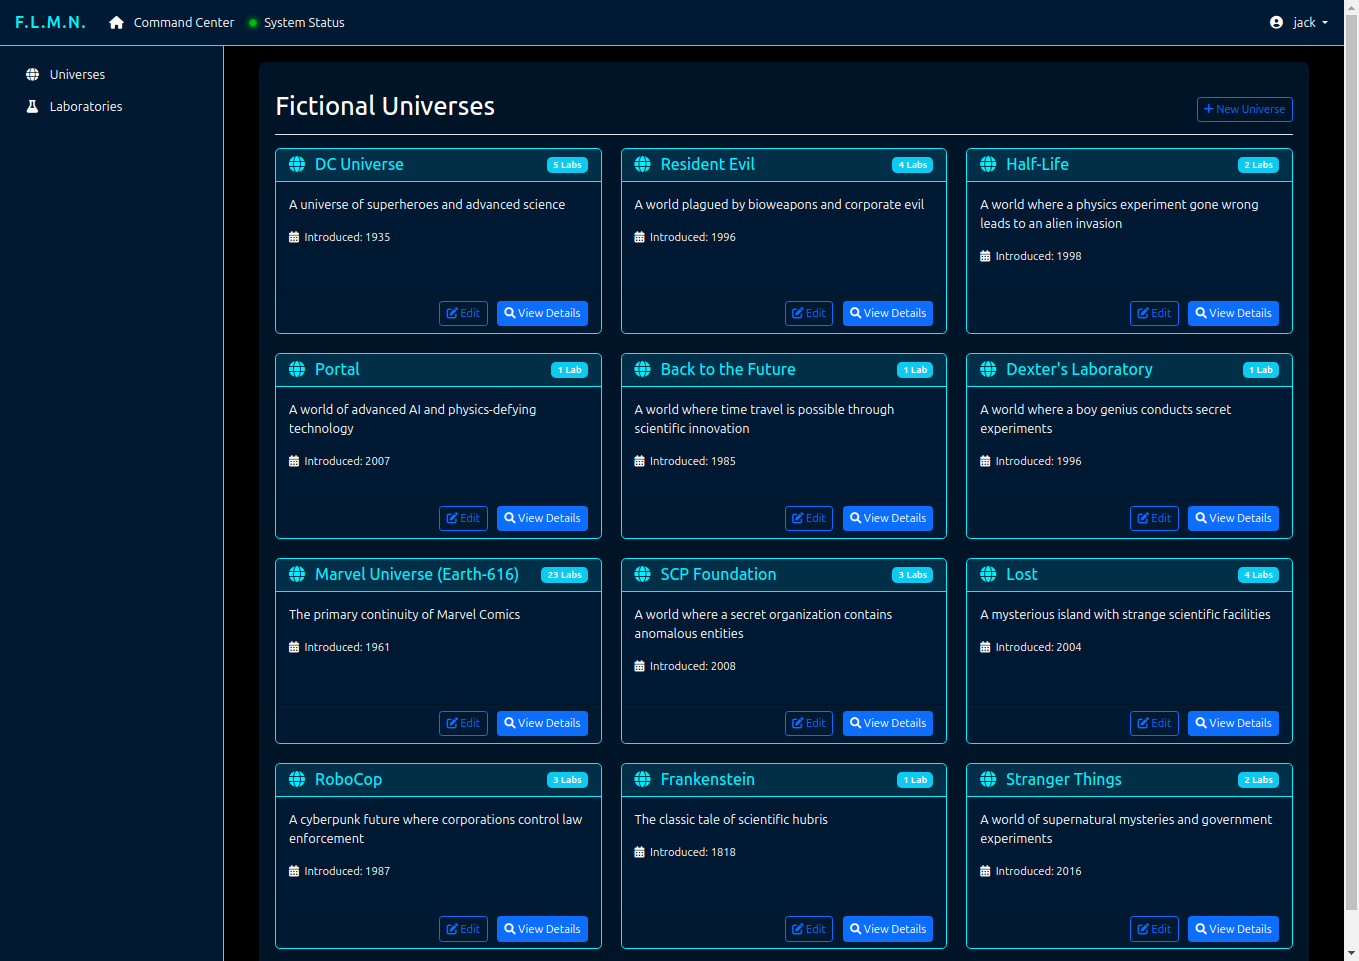View Details for Half-Life
Screen dimensions: 1359x961
[1233, 313]
